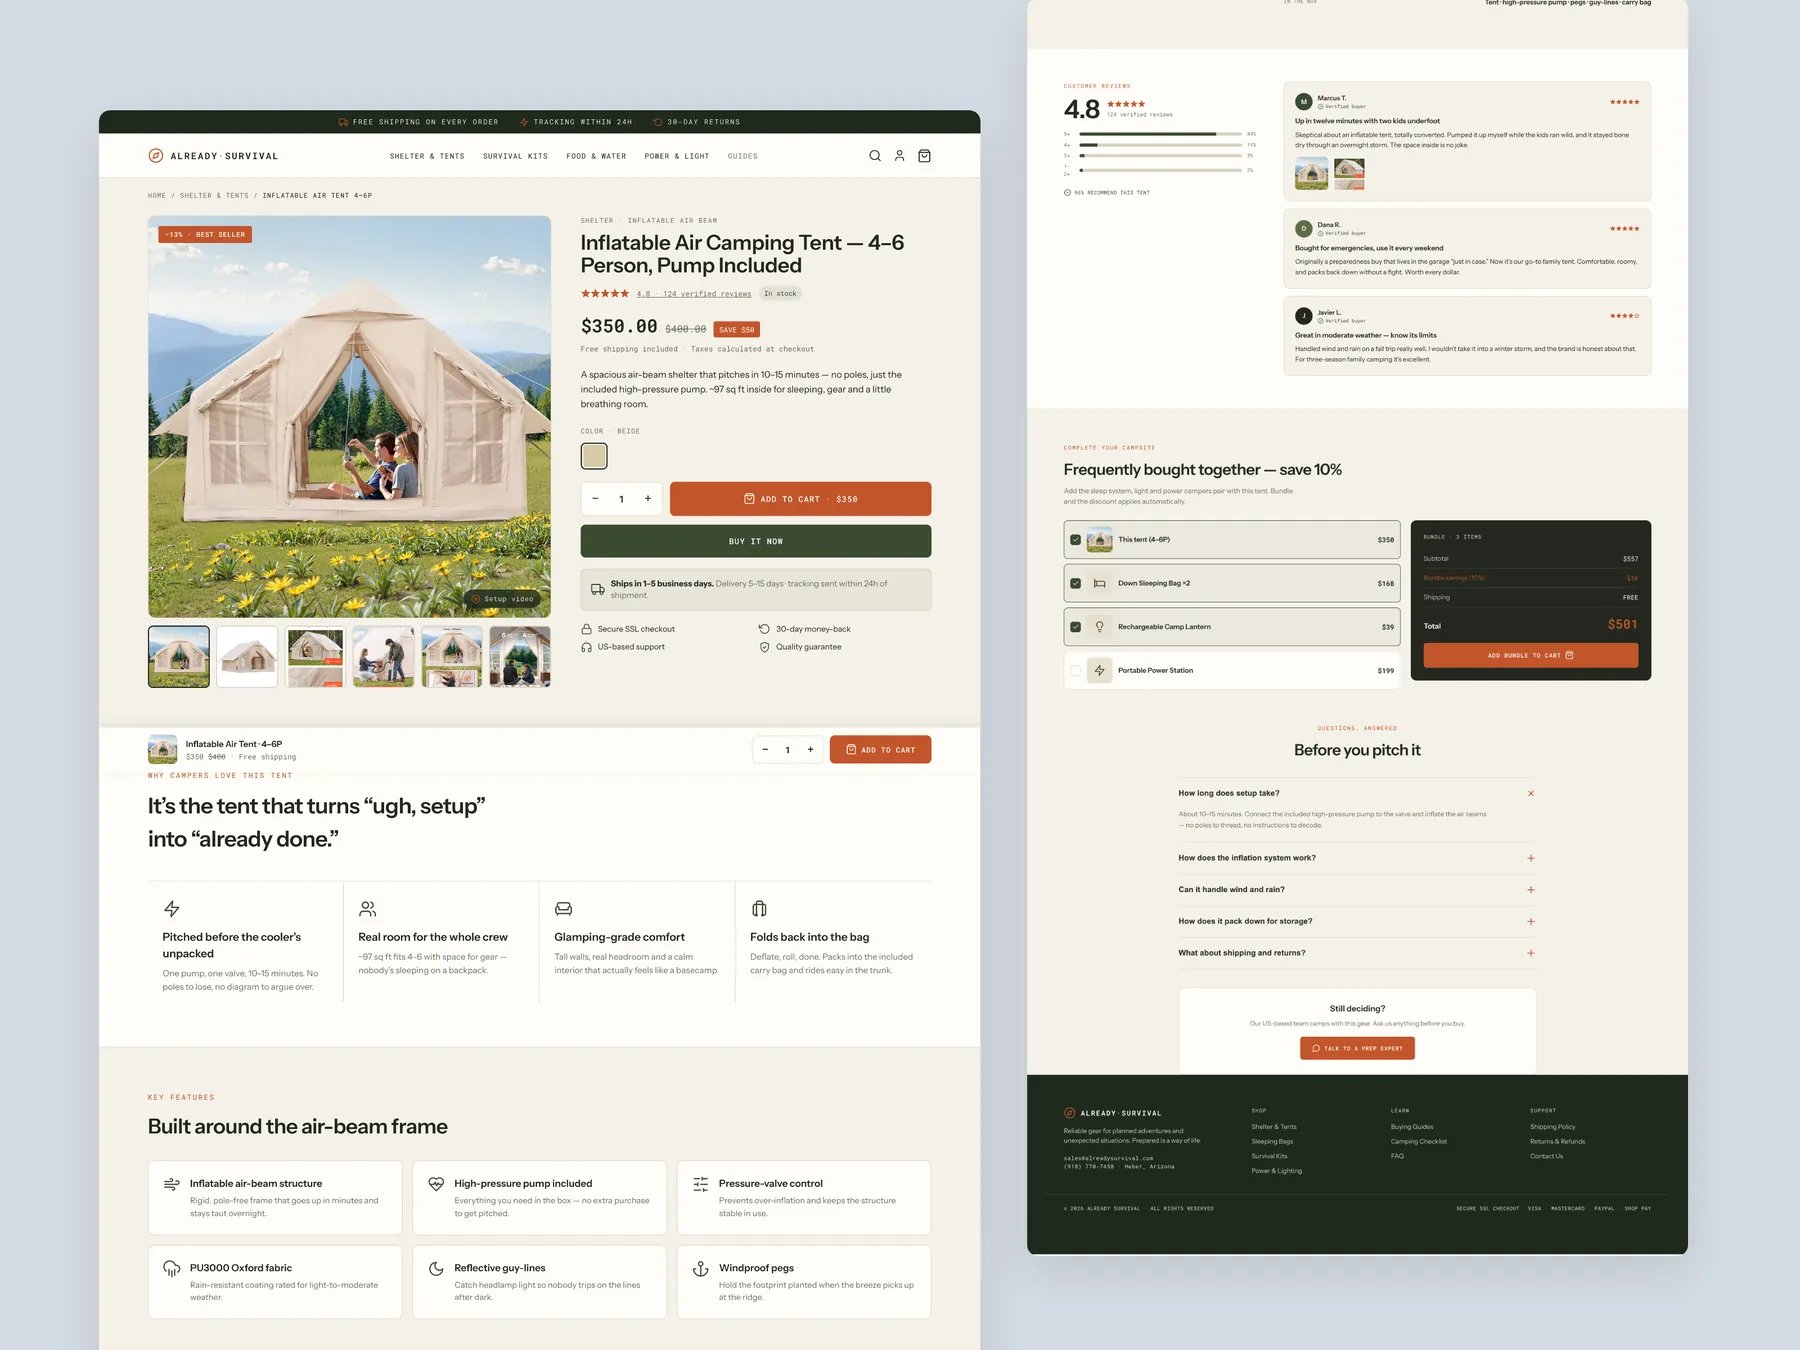Click the delivery truck icon in shipping notice
Viewport: 1800px width, 1350px height.
[597, 589]
